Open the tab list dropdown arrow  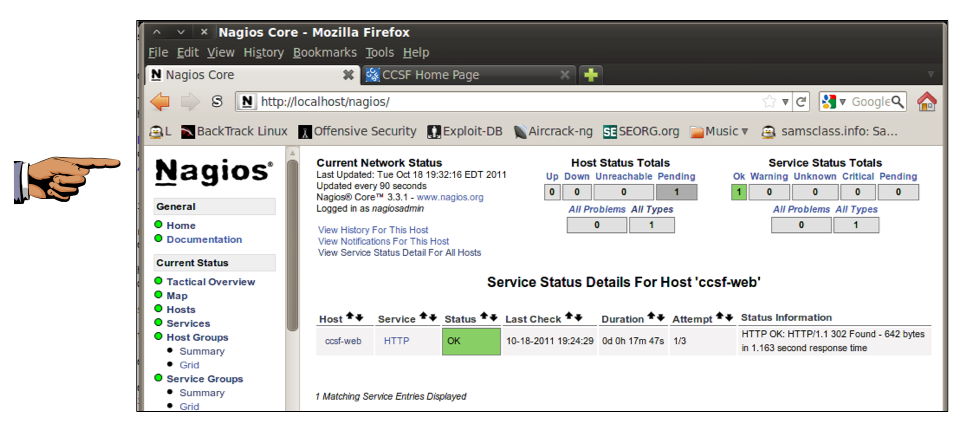[x=930, y=75]
